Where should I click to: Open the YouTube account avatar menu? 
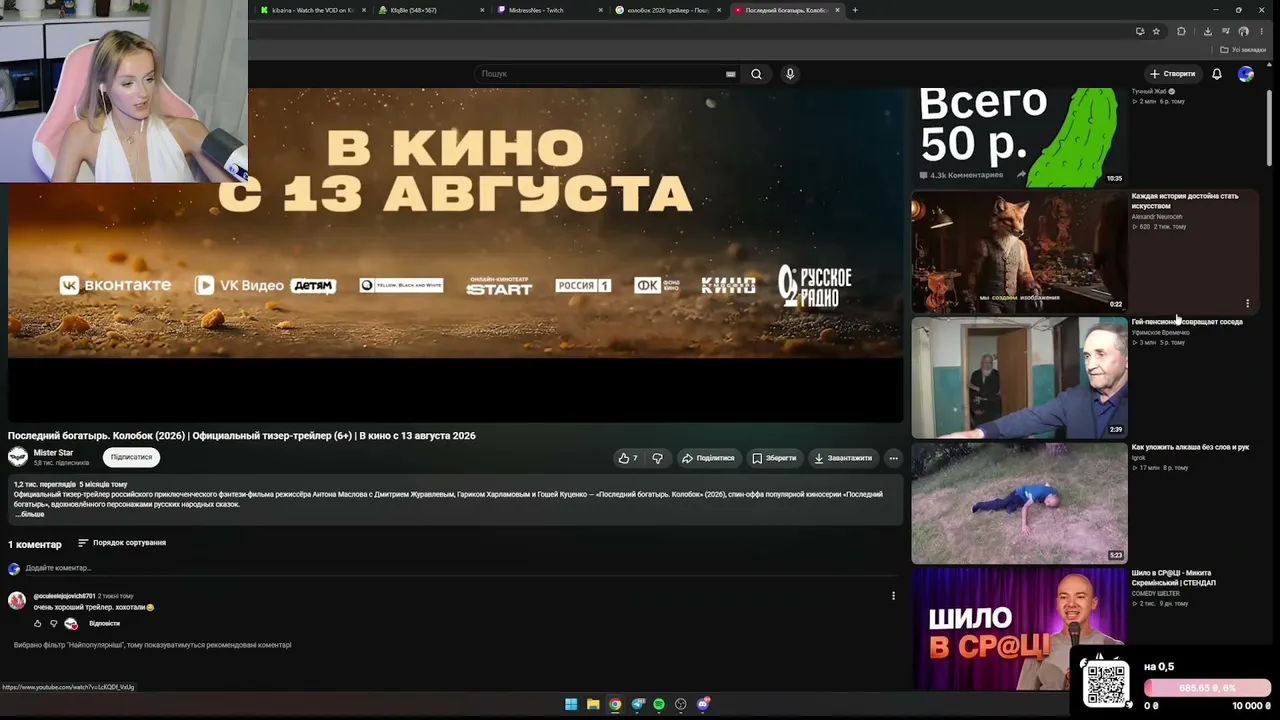tap(1246, 74)
